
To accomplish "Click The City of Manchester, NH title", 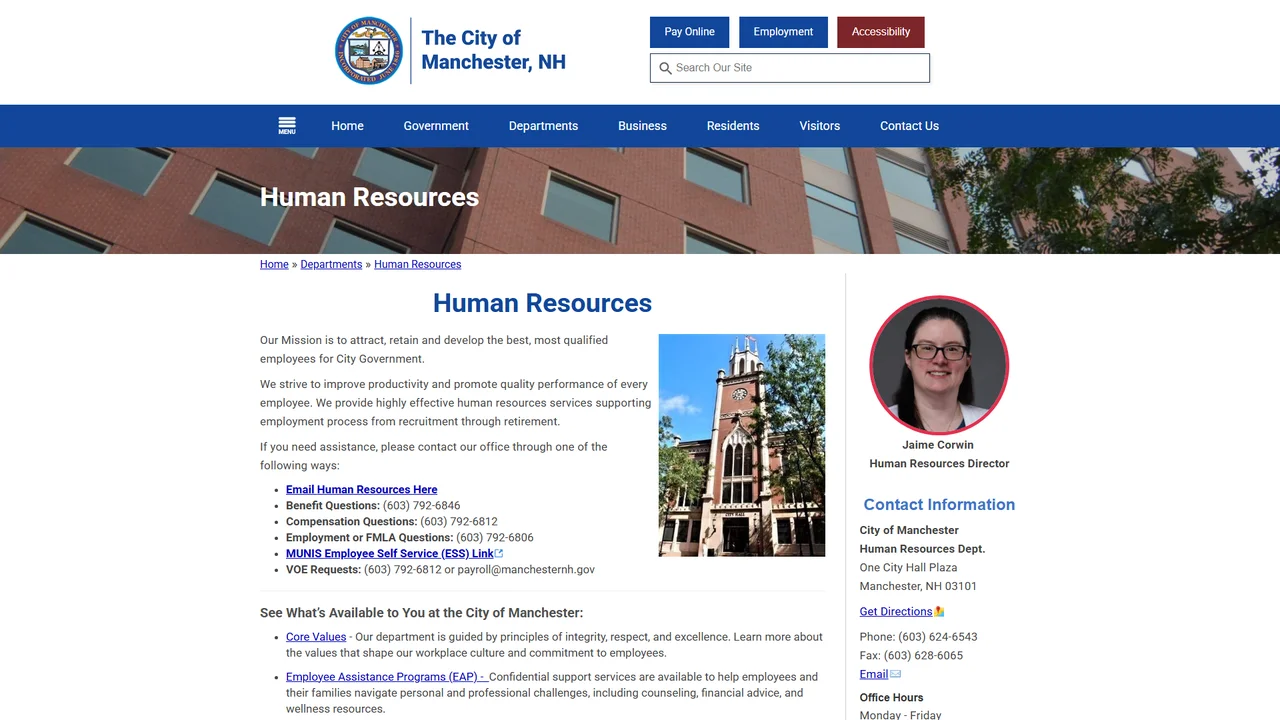I will (x=493, y=50).
